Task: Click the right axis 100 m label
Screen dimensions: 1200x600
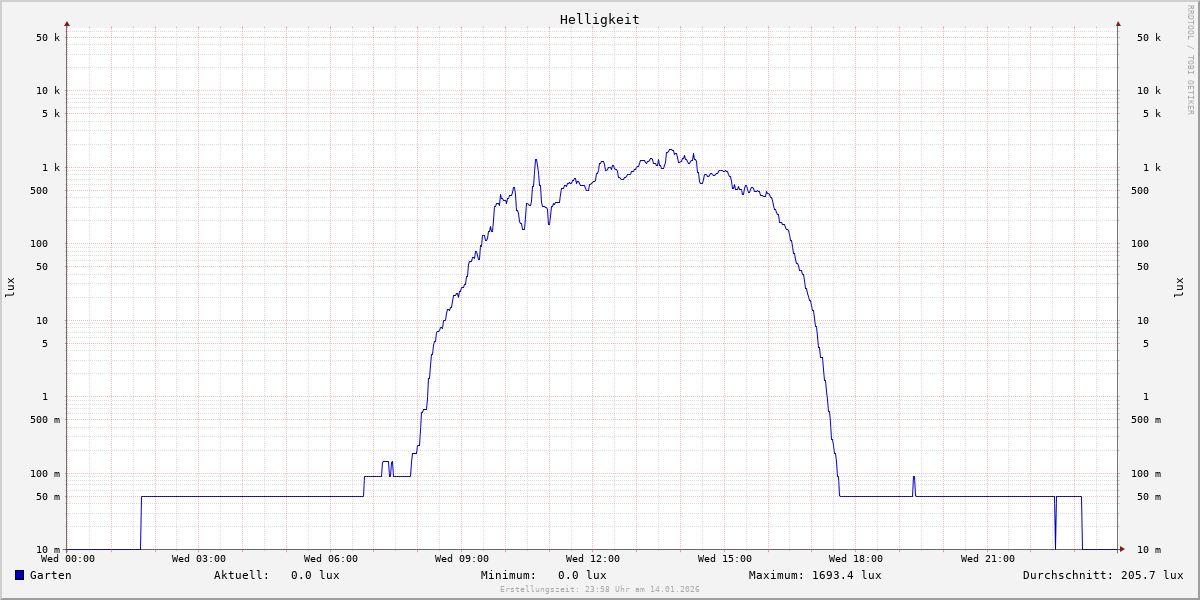Action: click(x=1146, y=474)
